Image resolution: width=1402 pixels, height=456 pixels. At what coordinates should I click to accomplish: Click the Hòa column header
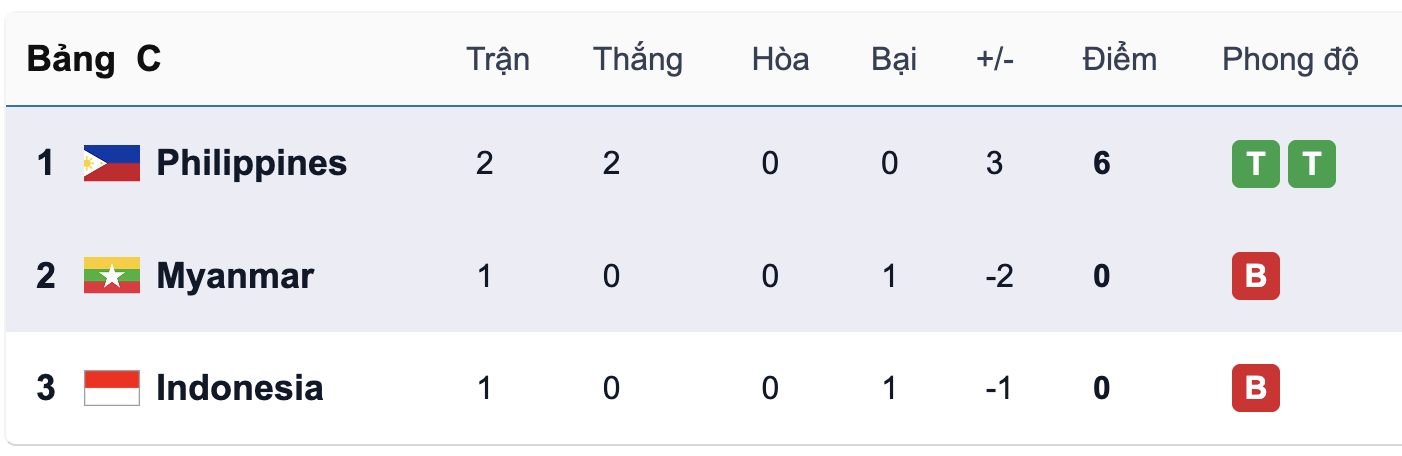point(780,60)
